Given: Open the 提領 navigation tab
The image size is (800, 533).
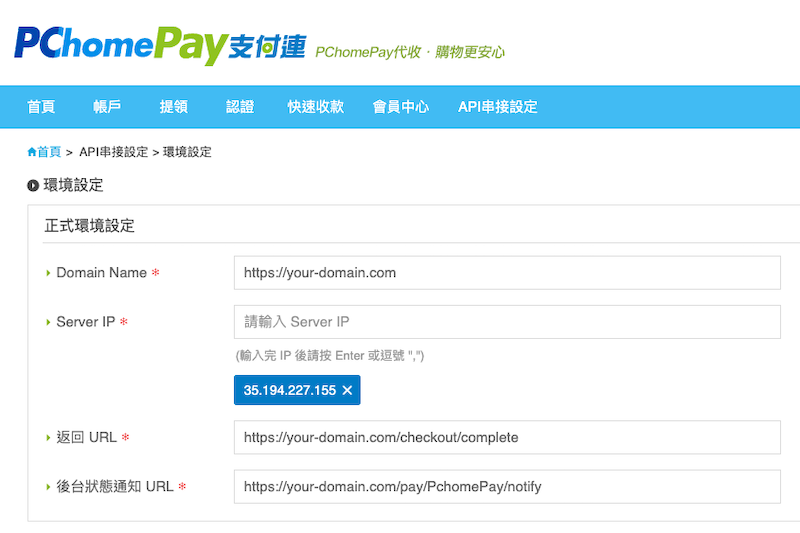Looking at the screenshot, I should [173, 107].
